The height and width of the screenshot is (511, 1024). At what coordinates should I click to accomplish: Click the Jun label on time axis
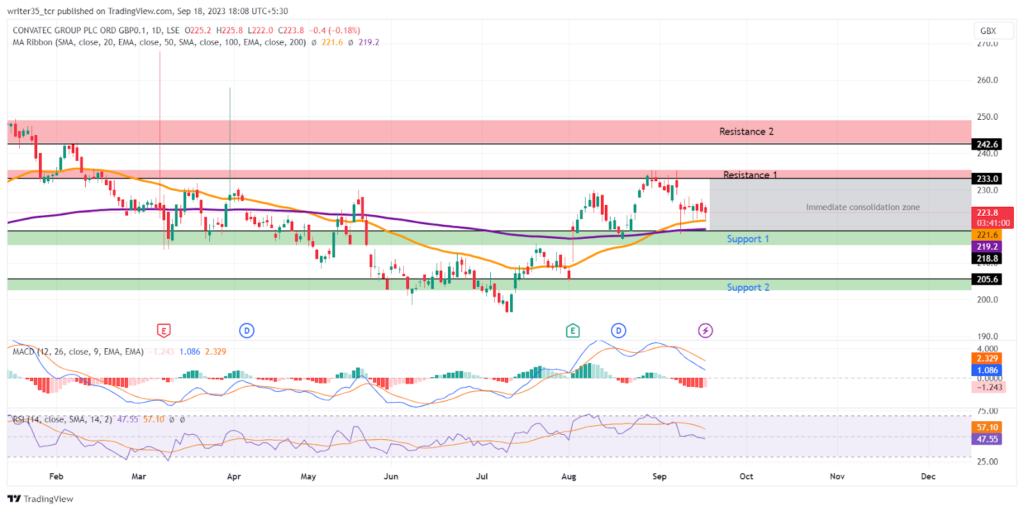391,476
